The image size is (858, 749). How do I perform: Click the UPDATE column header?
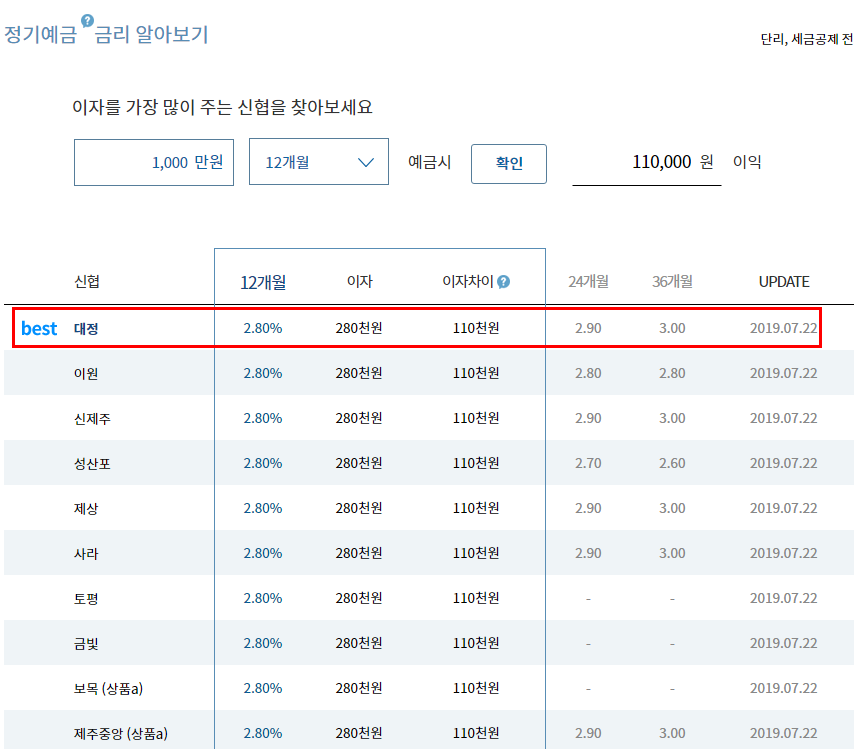(784, 282)
